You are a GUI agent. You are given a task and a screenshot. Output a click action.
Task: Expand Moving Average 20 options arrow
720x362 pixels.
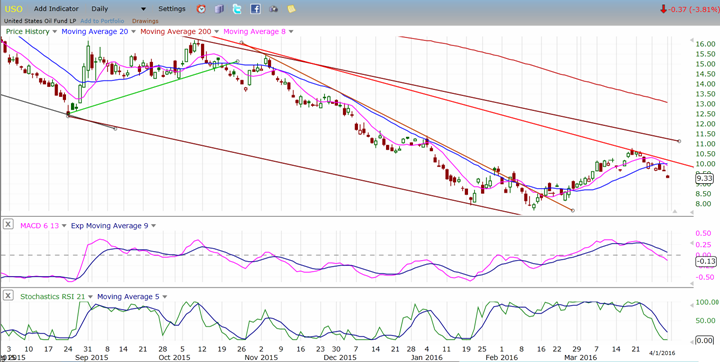click(x=134, y=32)
